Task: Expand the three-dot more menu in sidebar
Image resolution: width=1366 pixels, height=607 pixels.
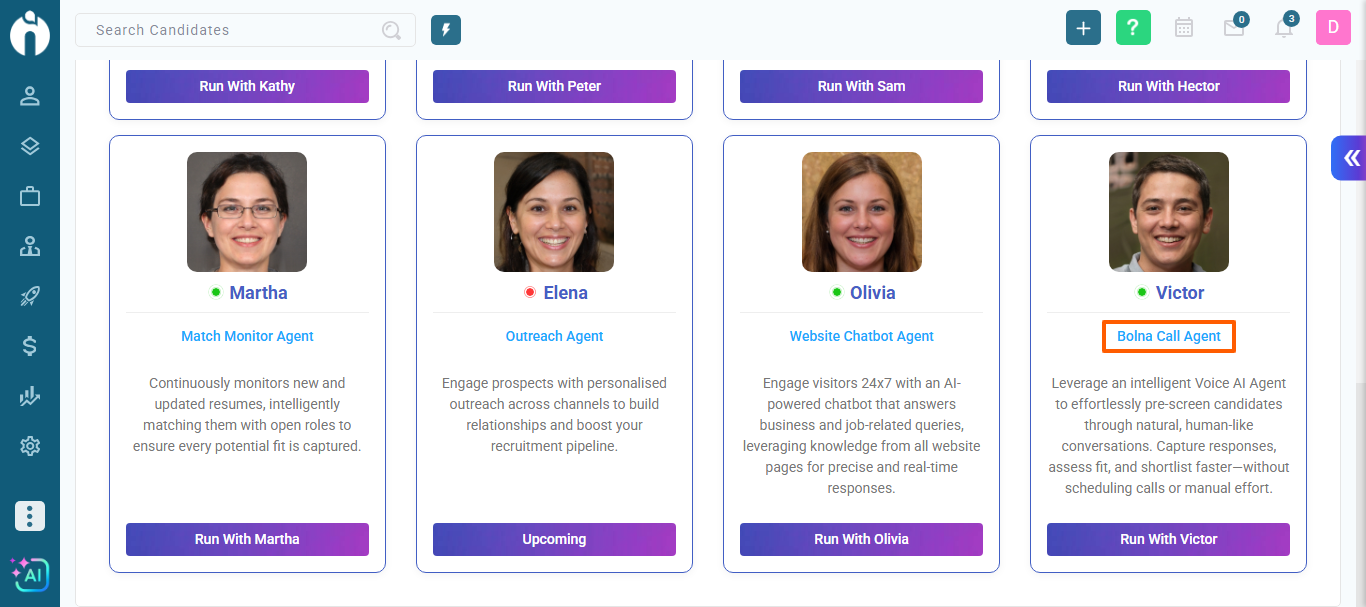Action: [30, 516]
